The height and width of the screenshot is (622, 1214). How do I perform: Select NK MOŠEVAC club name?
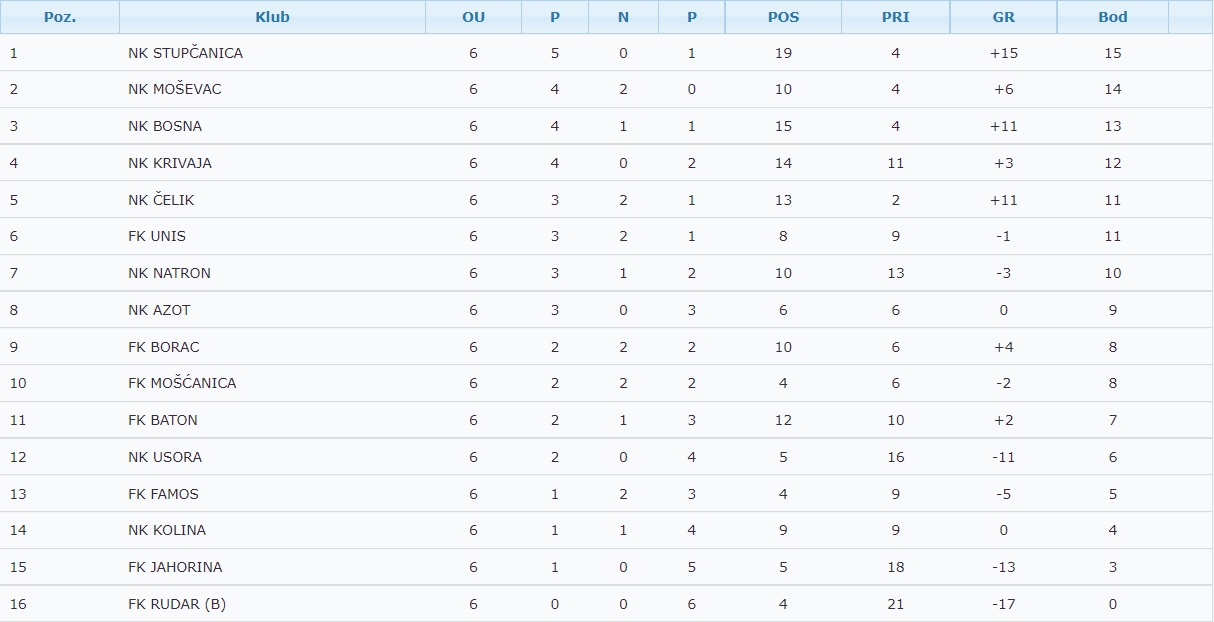point(175,89)
